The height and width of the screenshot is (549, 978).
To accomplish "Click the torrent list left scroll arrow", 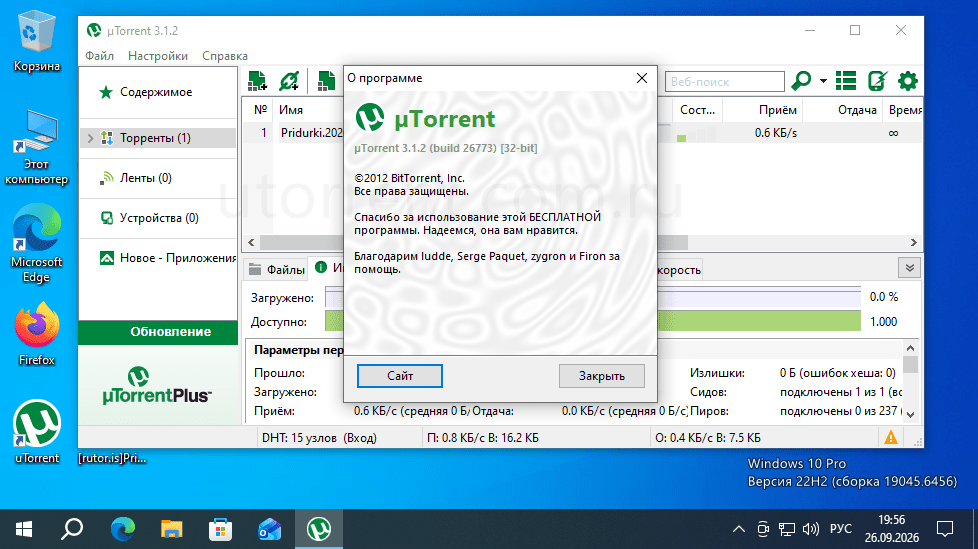I will (x=251, y=242).
